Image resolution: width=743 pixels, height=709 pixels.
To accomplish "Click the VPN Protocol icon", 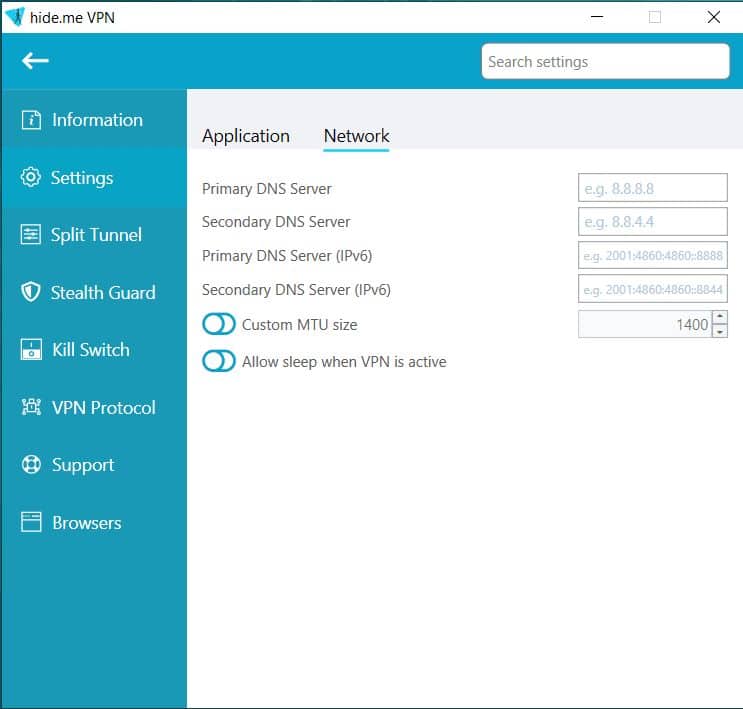I will 31,407.
